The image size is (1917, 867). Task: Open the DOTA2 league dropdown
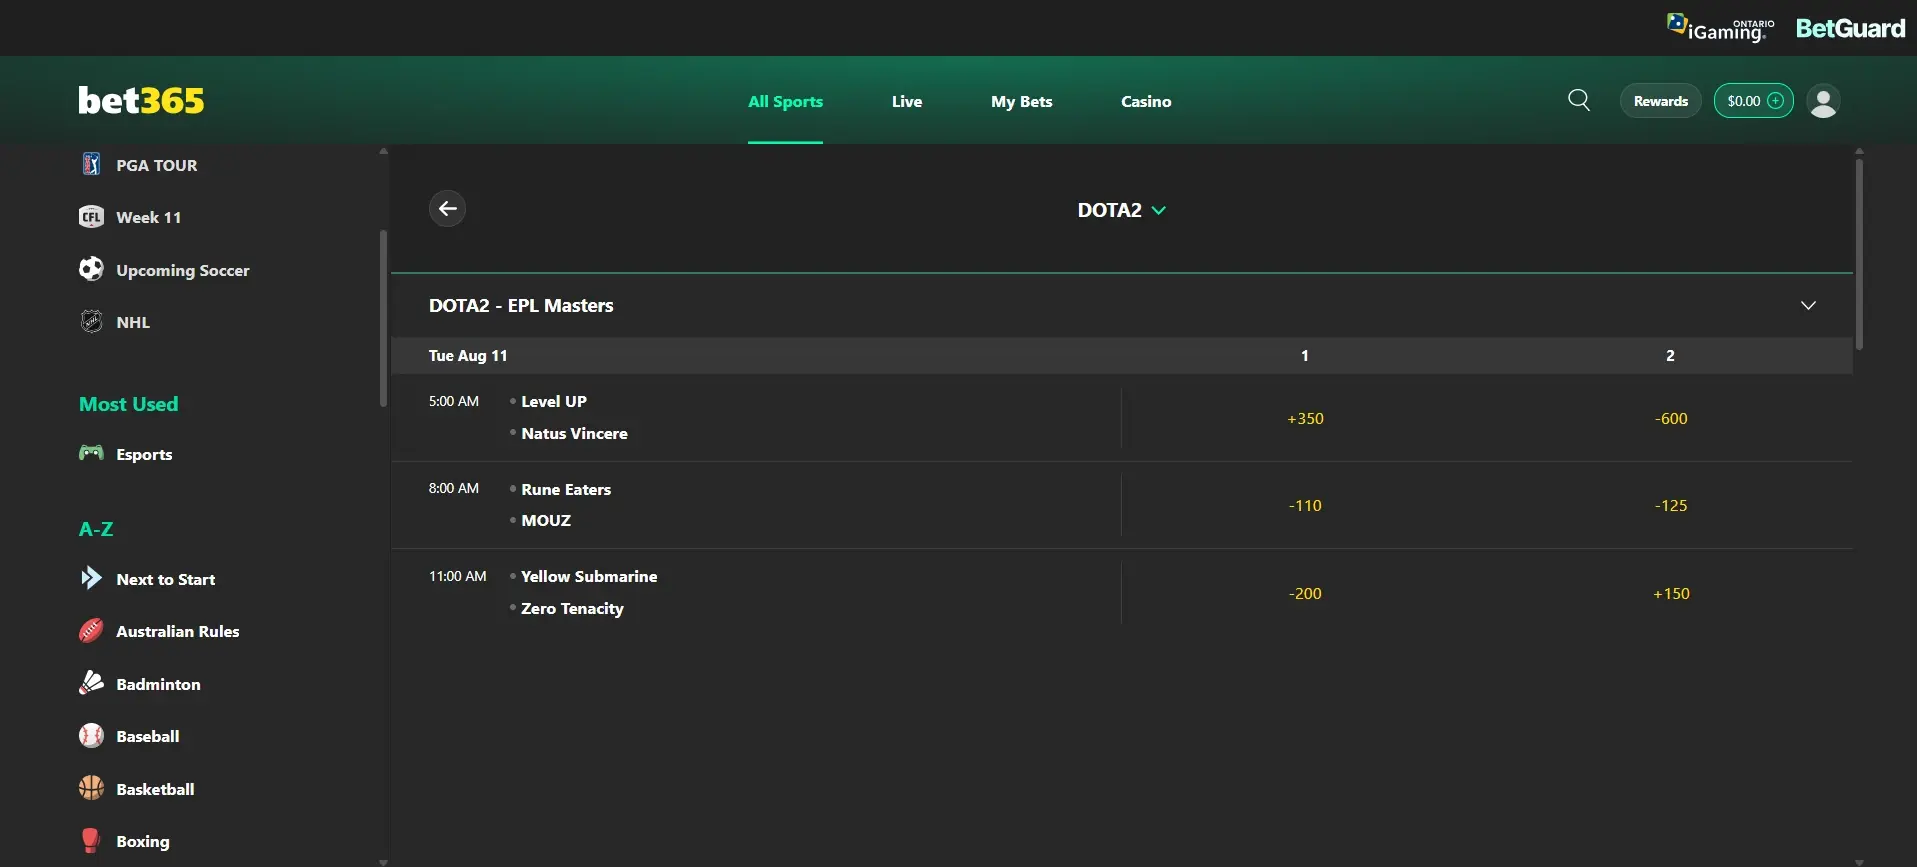1121,210
